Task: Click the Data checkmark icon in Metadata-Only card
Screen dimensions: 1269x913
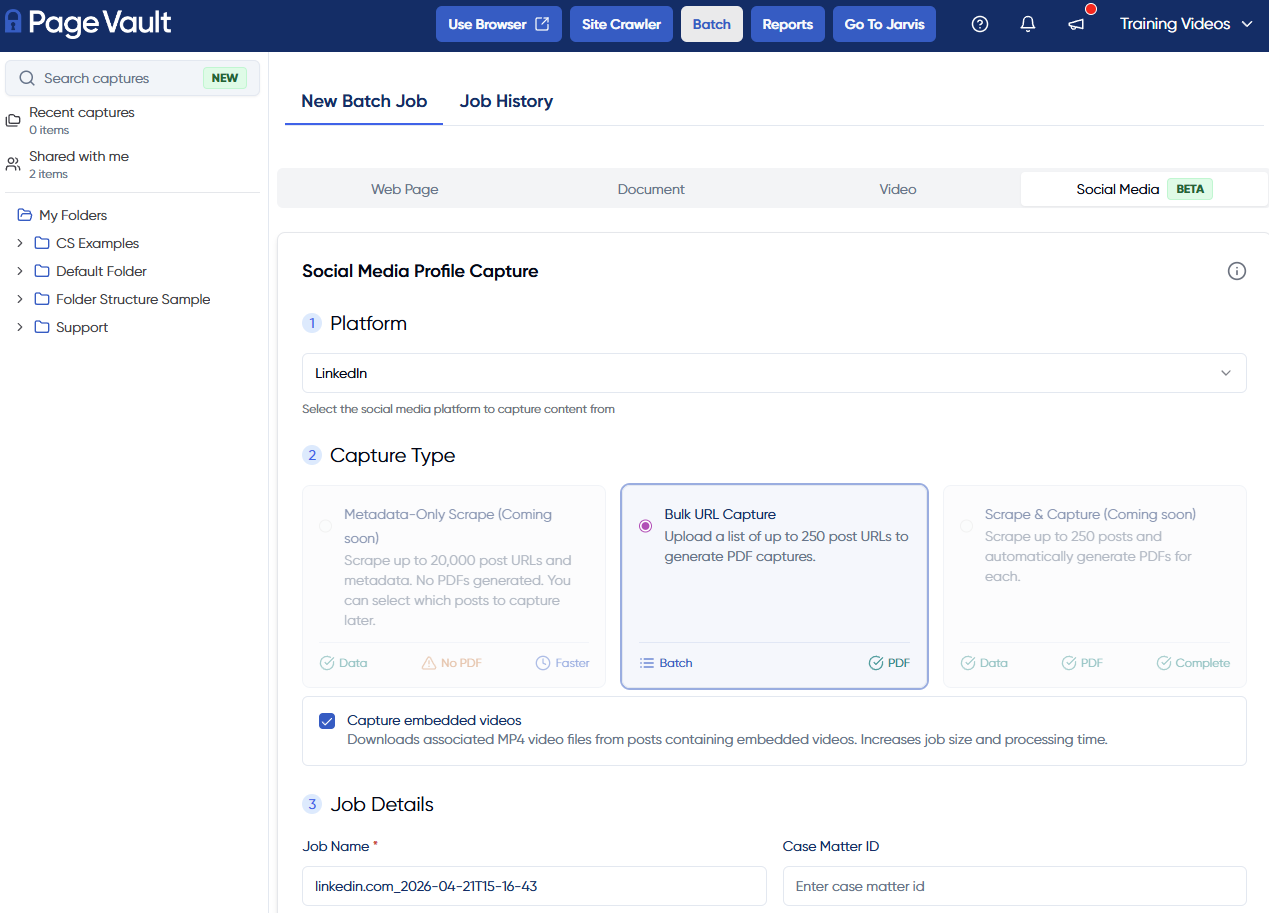Action: 327,663
